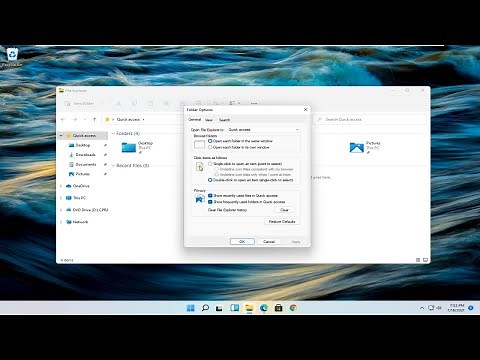Open the 'Open File Explorer to' dropdown
This screenshot has height=360, width=480.
[263, 130]
